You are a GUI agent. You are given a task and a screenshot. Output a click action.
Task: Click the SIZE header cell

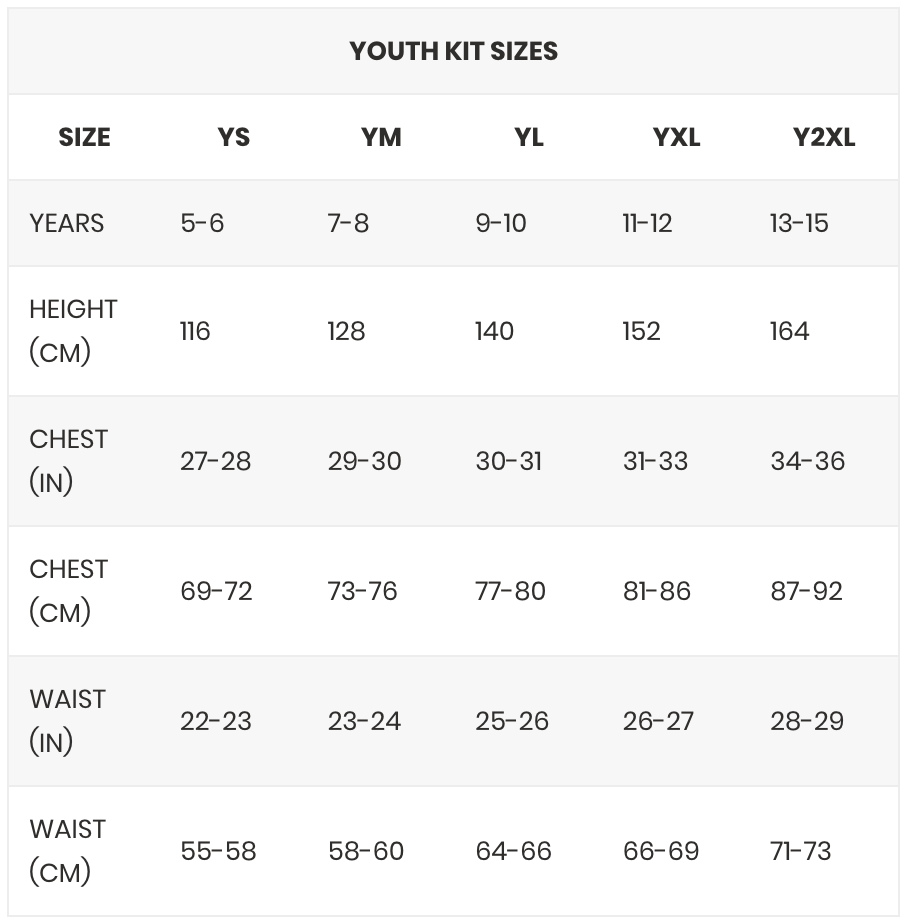[84, 137]
